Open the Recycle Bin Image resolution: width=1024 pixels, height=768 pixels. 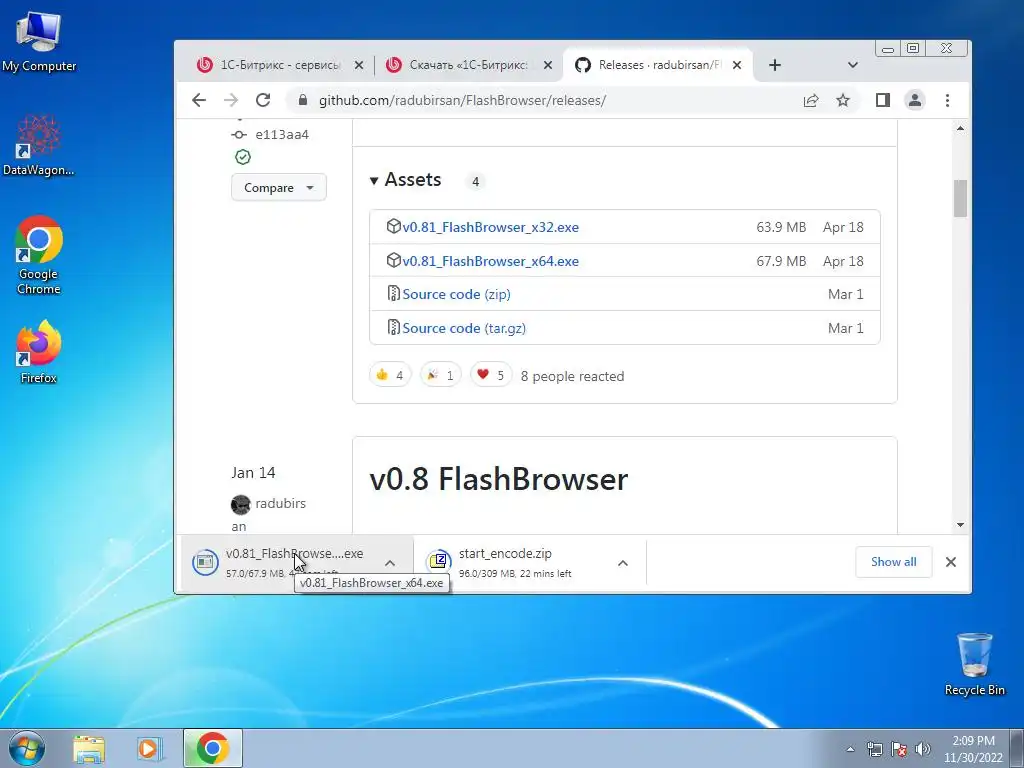click(x=974, y=664)
